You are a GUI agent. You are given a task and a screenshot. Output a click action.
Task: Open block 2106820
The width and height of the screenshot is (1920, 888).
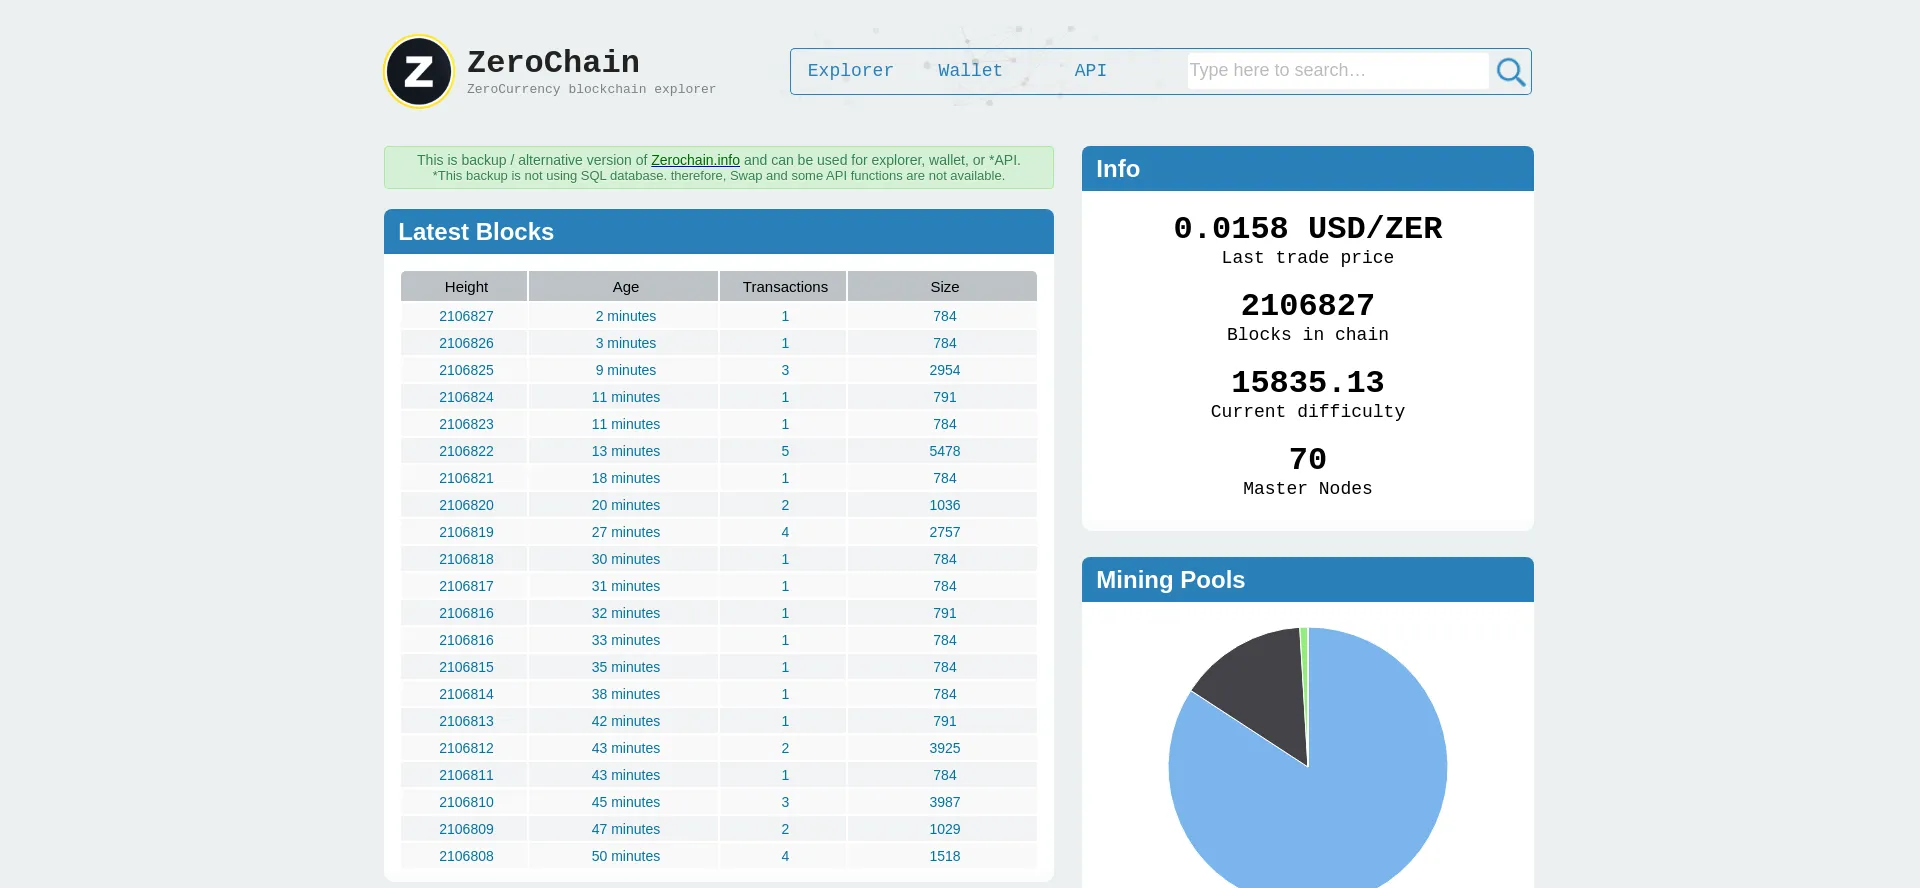(x=466, y=505)
